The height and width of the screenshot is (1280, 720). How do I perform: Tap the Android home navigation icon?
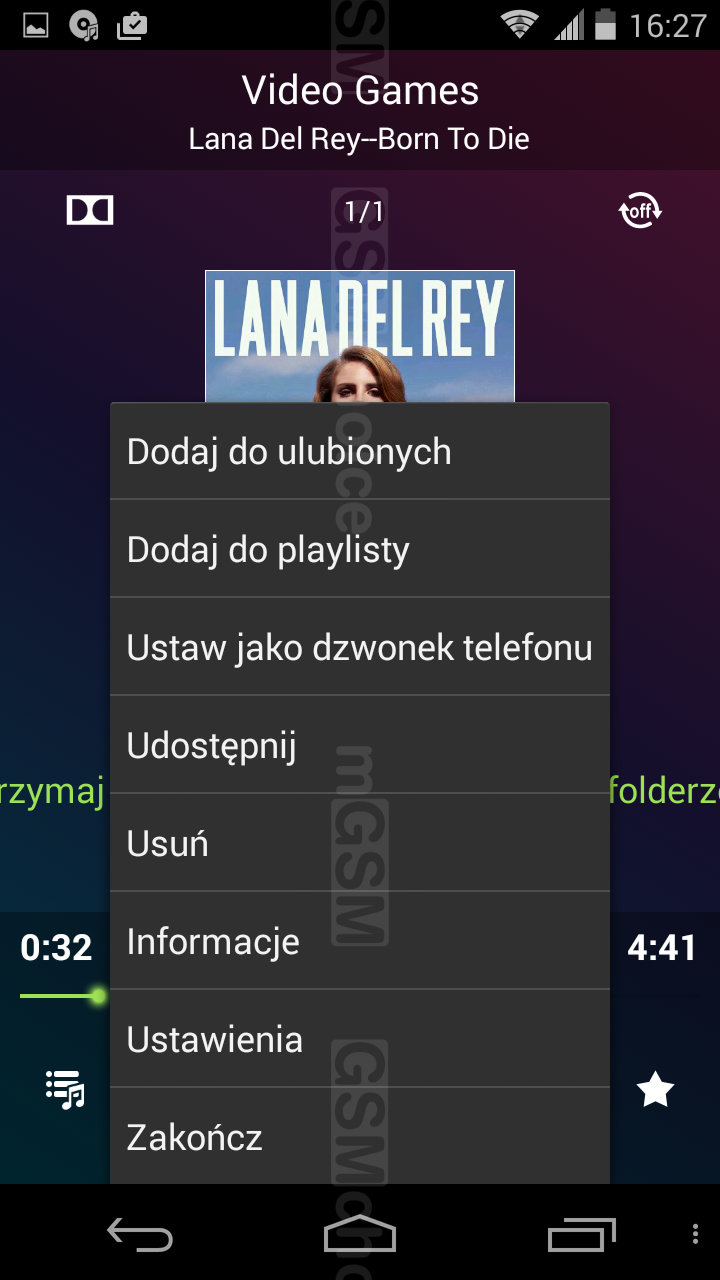click(x=360, y=1233)
